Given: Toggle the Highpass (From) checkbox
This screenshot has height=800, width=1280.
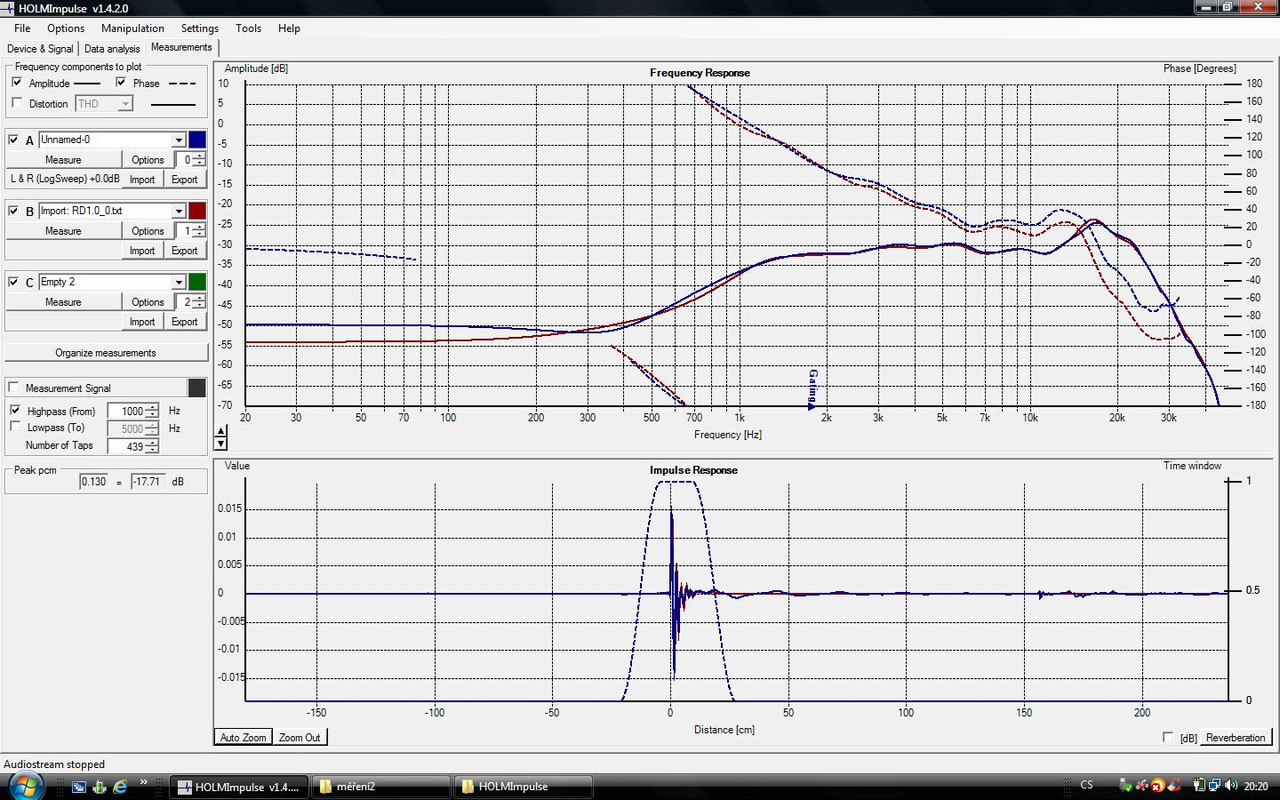Looking at the screenshot, I should (16, 411).
